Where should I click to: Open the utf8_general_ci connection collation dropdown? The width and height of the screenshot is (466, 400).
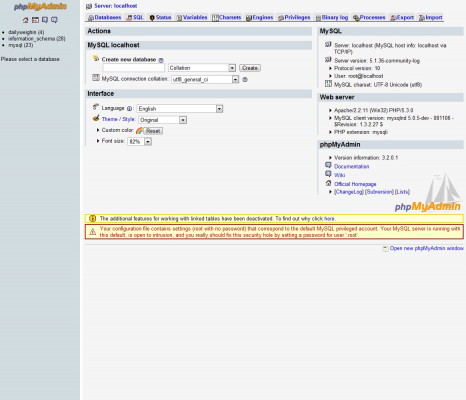(205, 79)
